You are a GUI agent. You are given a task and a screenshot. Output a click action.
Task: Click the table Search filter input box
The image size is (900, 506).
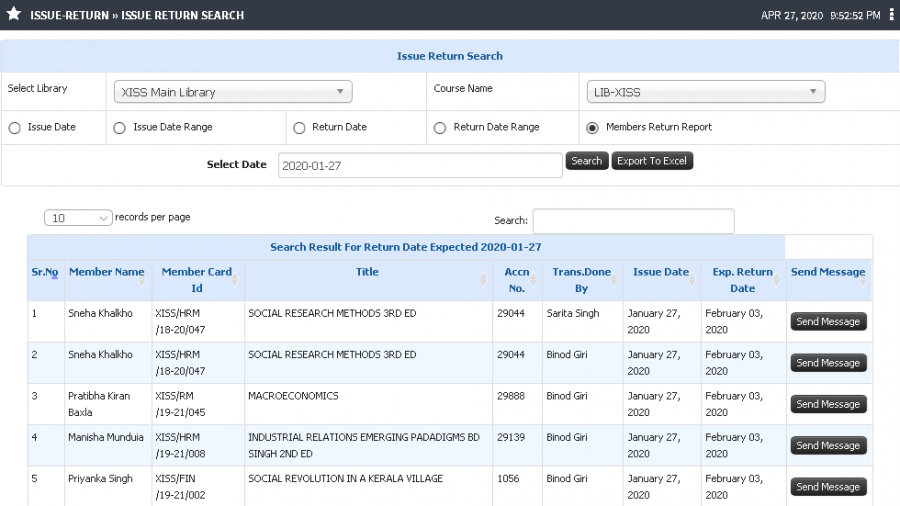(634, 221)
